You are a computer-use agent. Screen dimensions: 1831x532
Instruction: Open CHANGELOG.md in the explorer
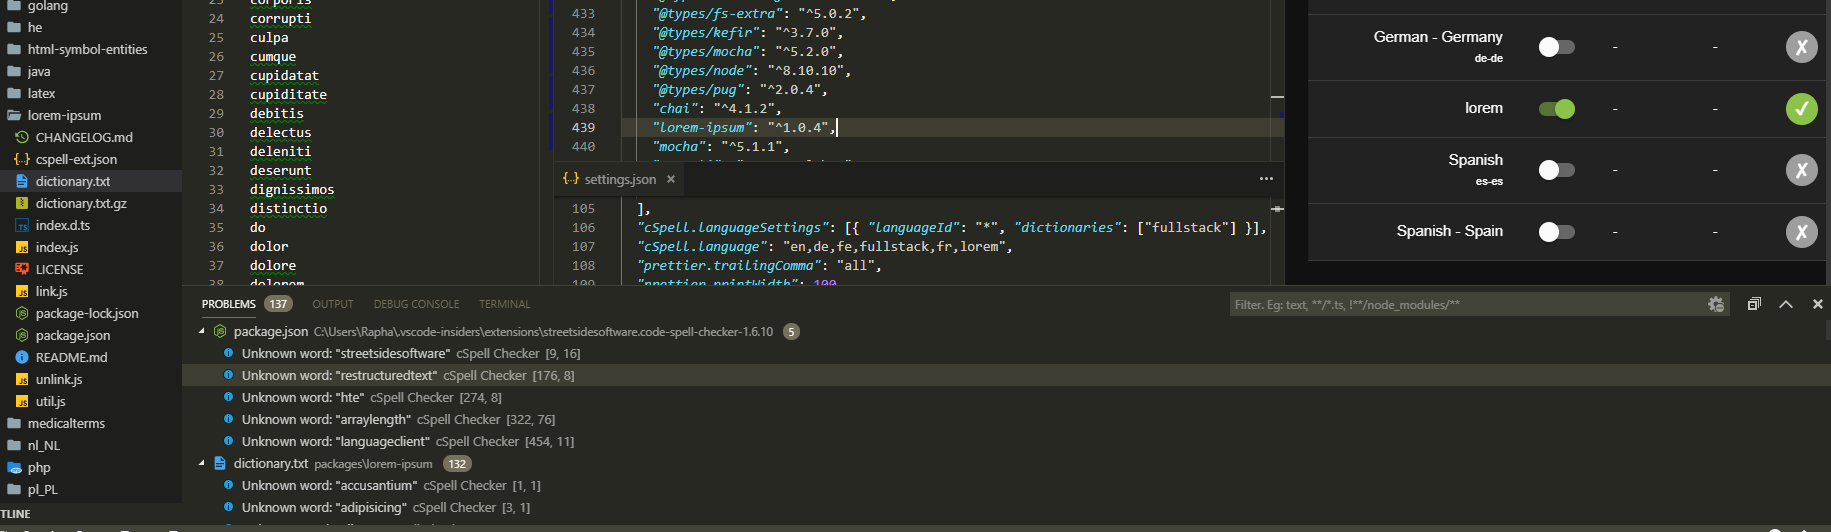pyautogui.click(x=84, y=137)
